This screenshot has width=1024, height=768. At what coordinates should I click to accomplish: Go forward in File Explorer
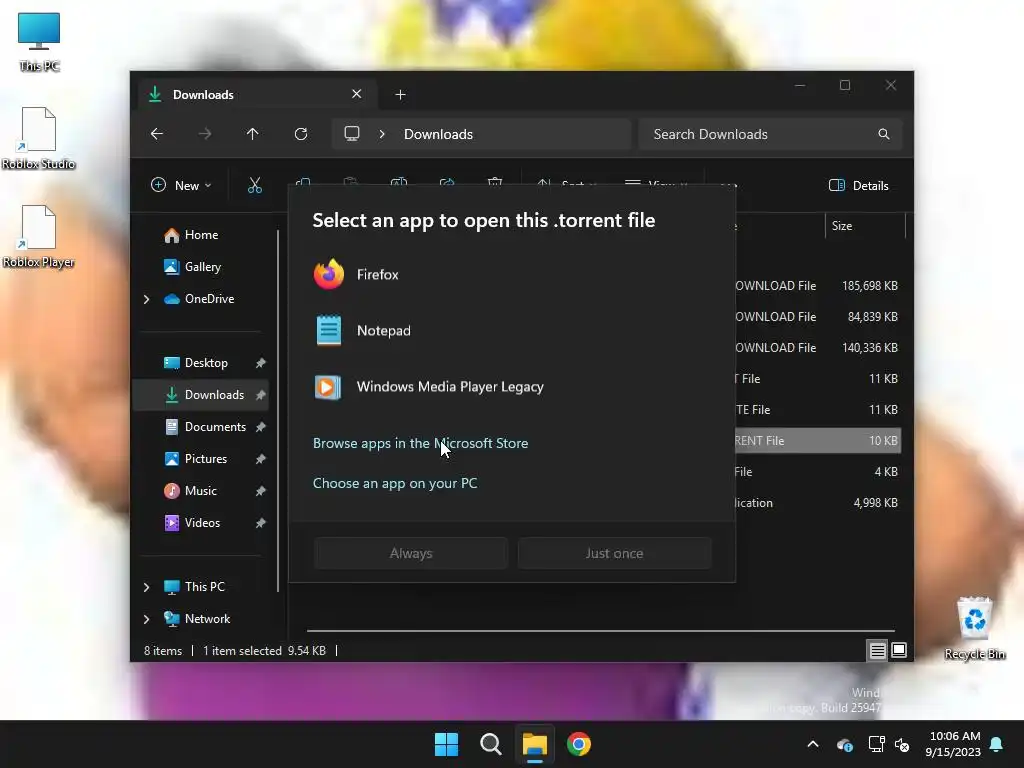pyautogui.click(x=205, y=134)
